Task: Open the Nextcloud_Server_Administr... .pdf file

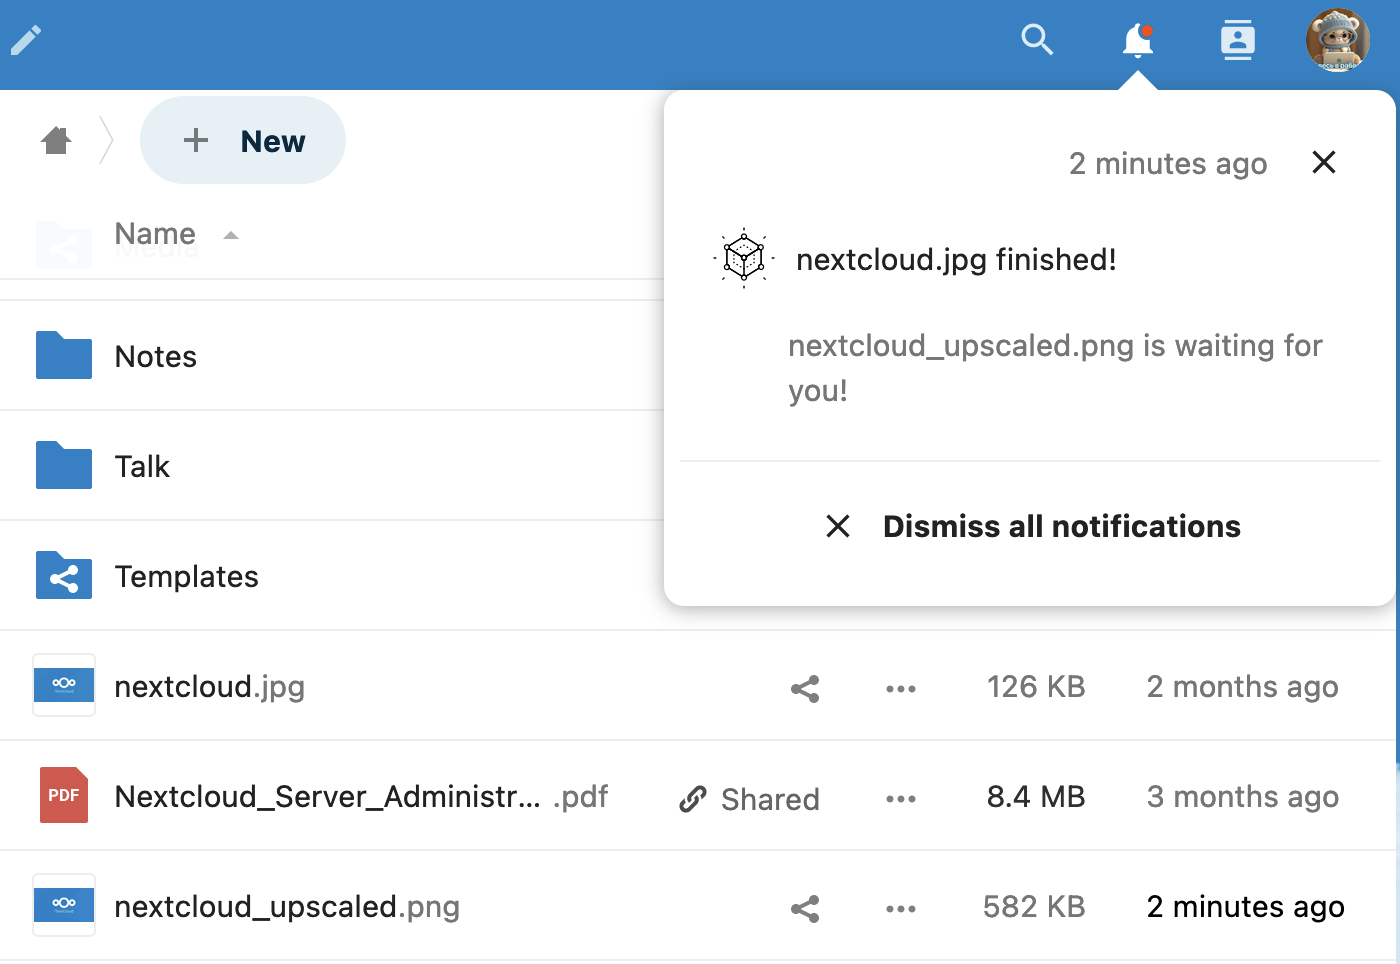Action: 361,797
